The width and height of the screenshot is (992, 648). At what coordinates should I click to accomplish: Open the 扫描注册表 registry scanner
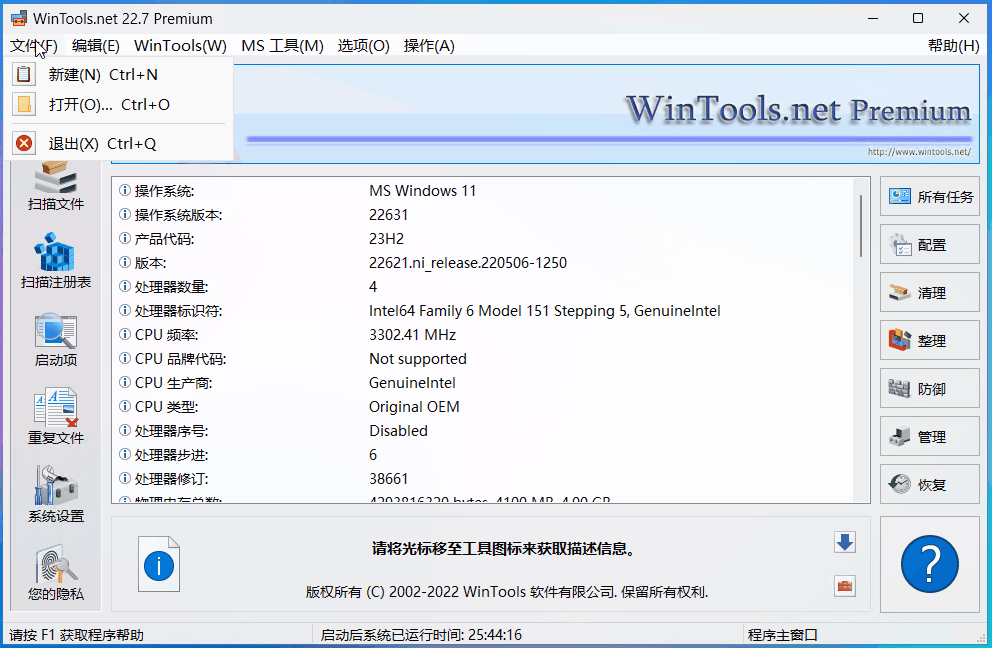[56, 261]
